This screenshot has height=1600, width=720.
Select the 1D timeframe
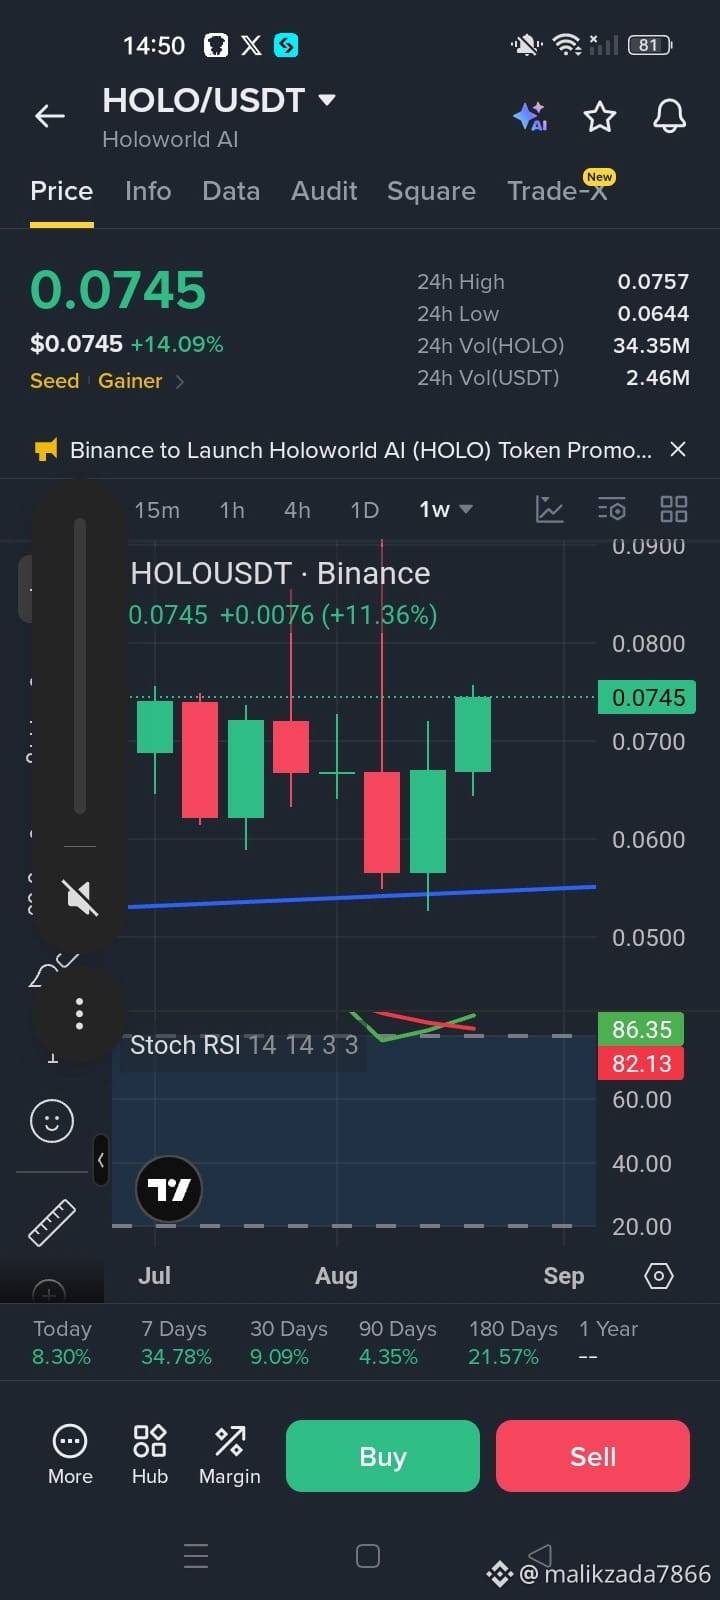coord(365,510)
